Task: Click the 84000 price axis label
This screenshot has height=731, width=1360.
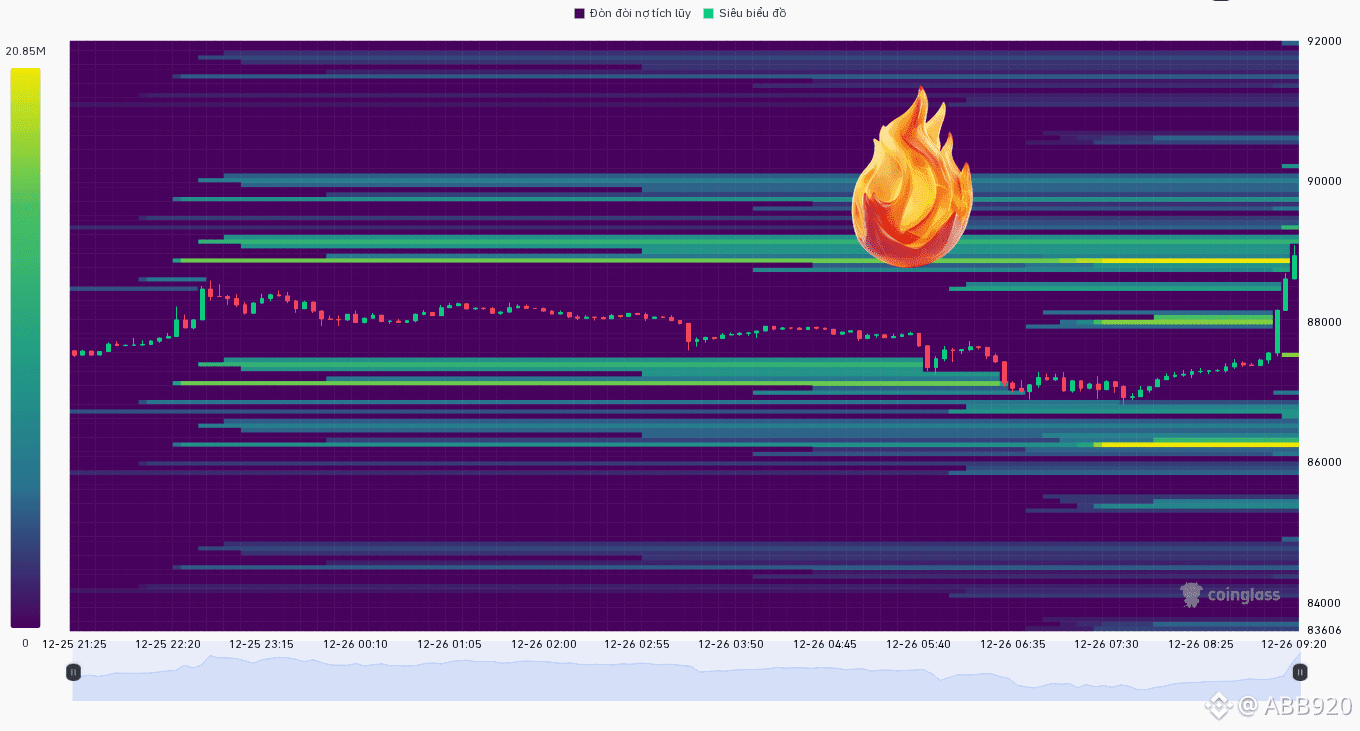Action: [1325, 603]
